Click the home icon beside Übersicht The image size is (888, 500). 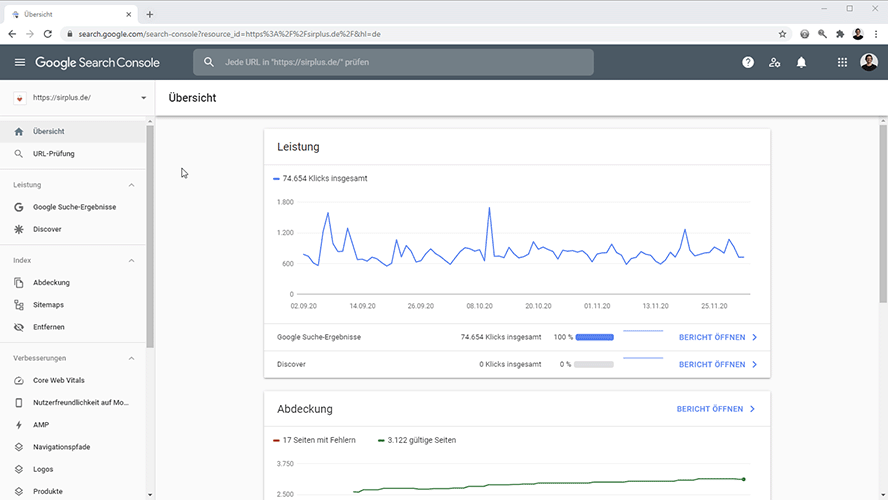[19, 131]
